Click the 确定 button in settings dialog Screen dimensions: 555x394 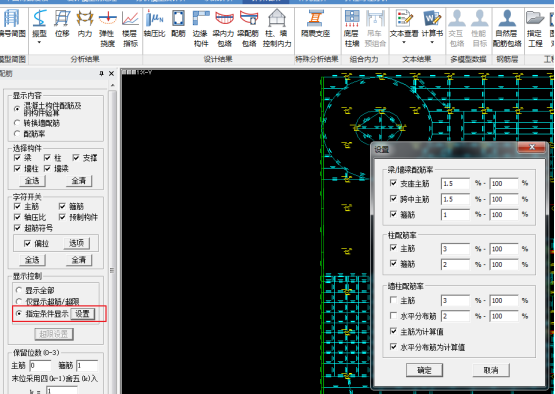[424, 370]
